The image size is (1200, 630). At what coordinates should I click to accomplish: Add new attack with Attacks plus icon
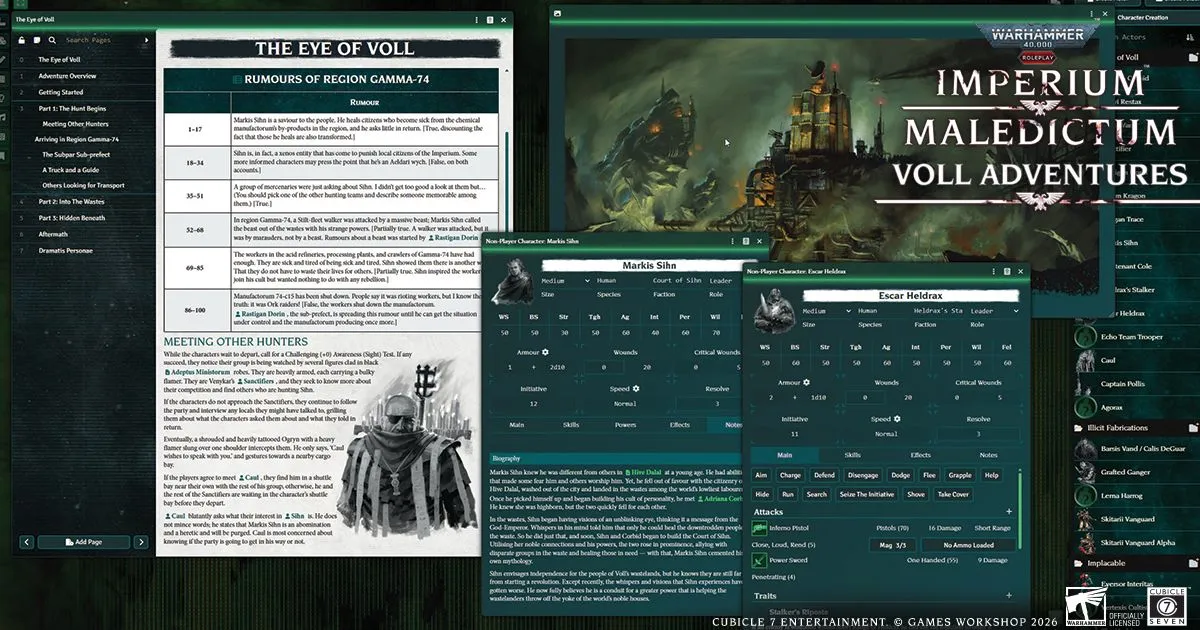click(x=1009, y=512)
